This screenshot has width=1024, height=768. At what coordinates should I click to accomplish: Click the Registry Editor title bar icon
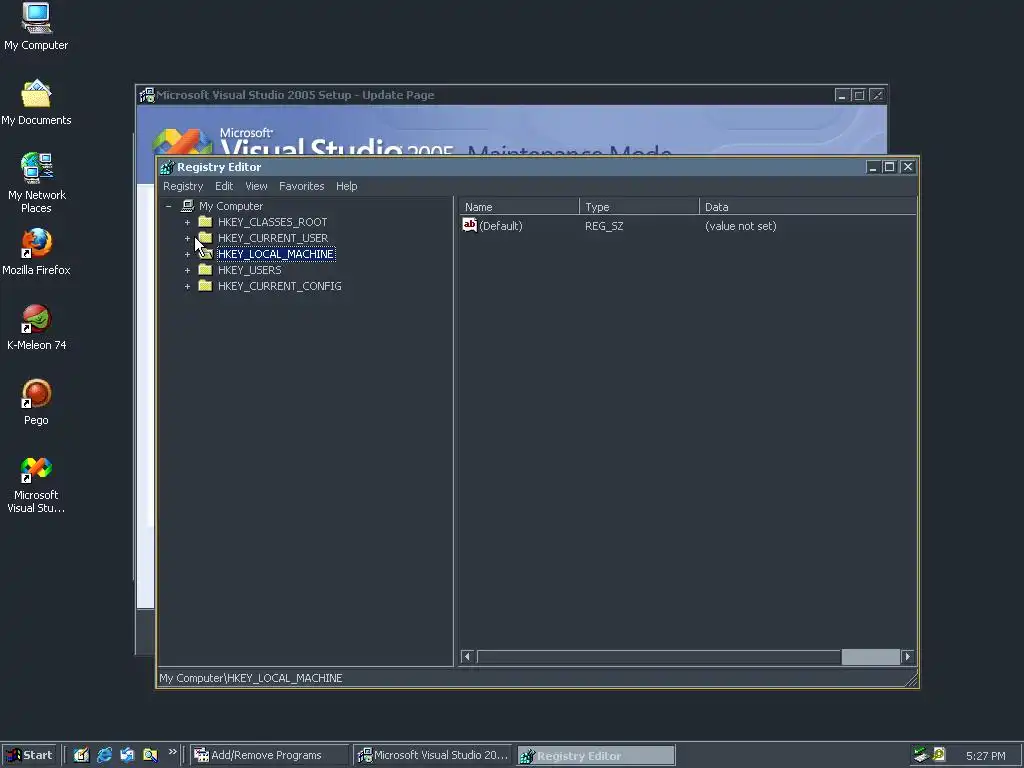(x=167, y=167)
